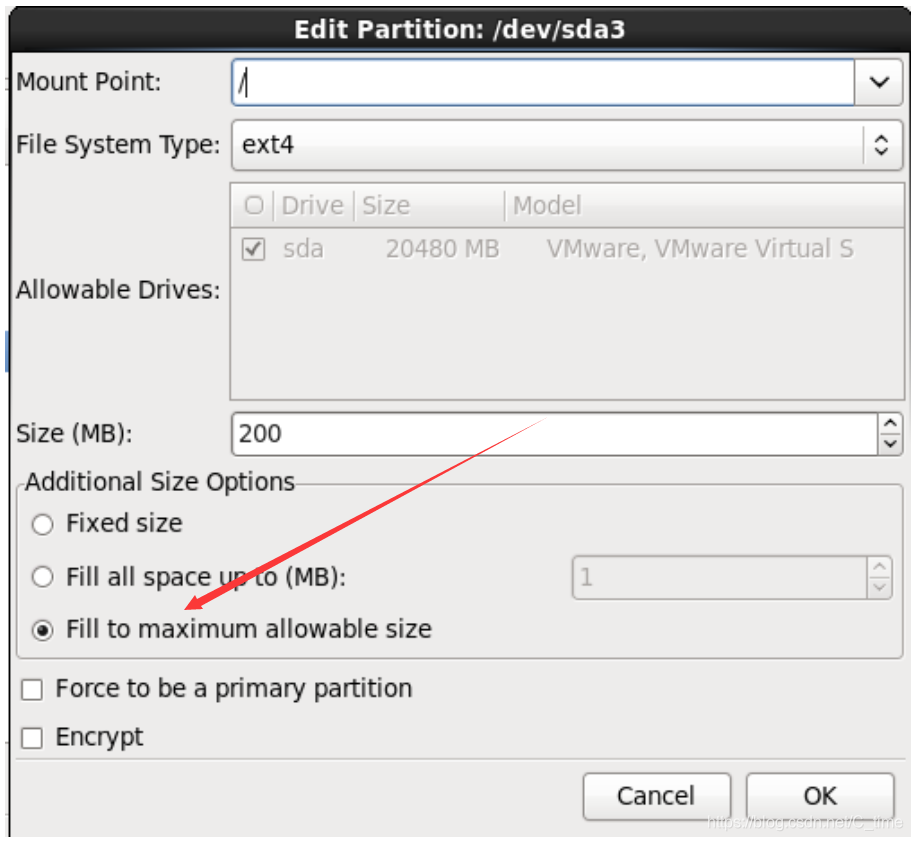Click the Drive column header
Viewport: 913px width, 841px height.
point(313,206)
